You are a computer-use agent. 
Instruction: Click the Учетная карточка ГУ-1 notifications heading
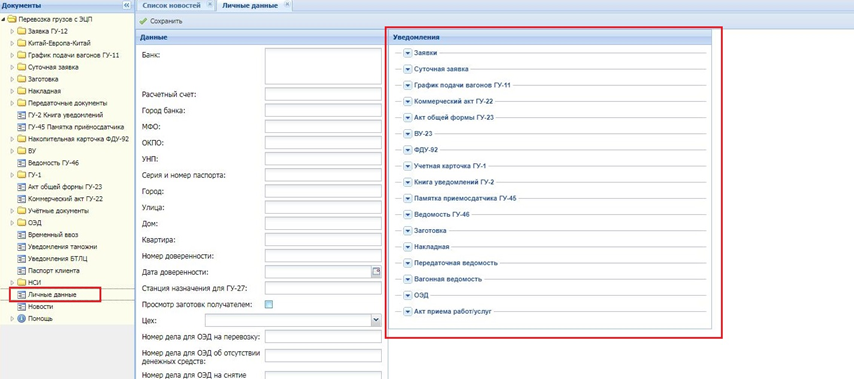(450, 166)
